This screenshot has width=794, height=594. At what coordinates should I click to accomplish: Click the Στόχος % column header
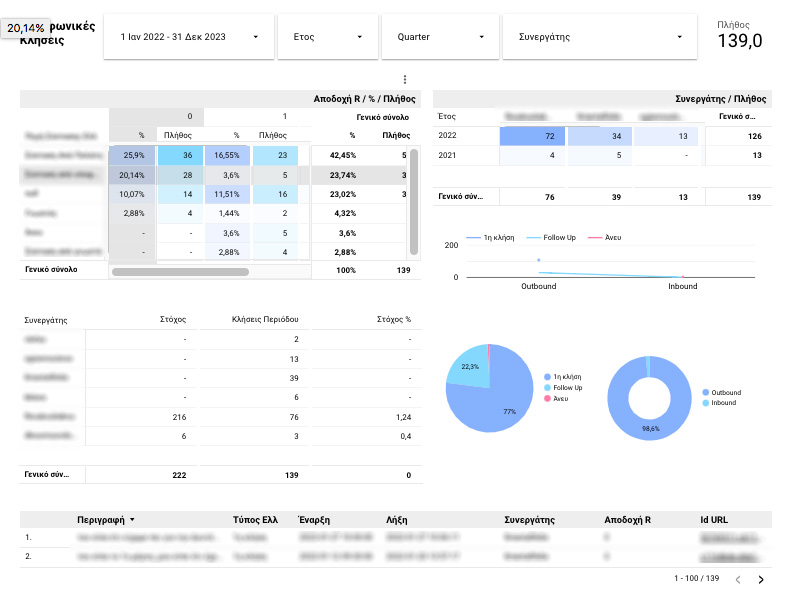(x=394, y=320)
